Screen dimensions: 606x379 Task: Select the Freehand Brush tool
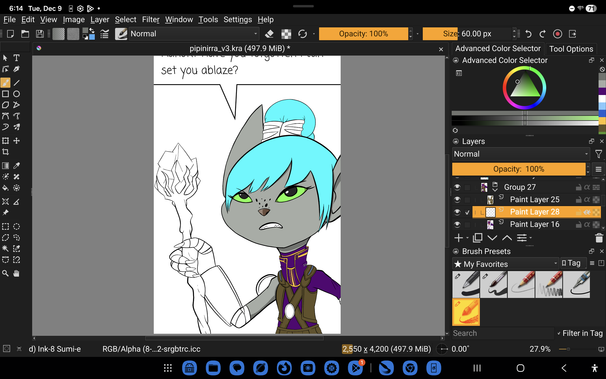(x=5, y=83)
